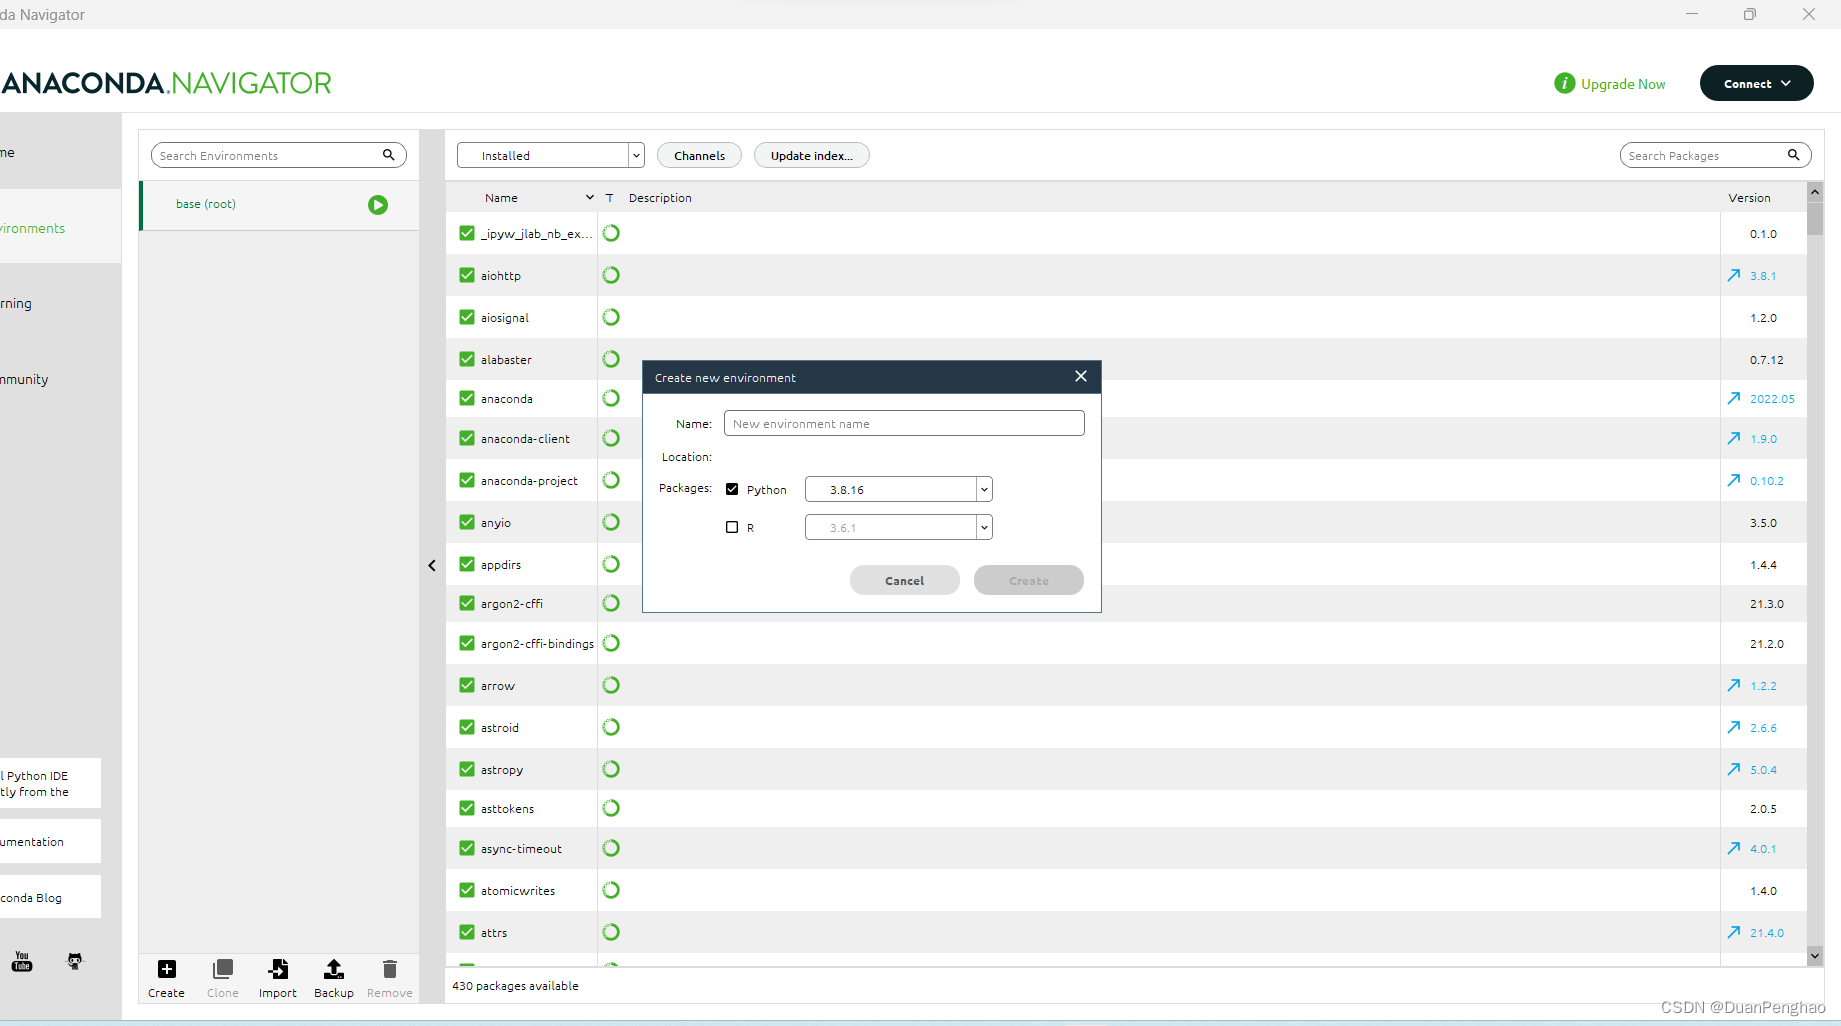The width and height of the screenshot is (1841, 1026).
Task: Click the upgrade arrow for async-timeout 4.0.1
Action: click(x=1734, y=848)
